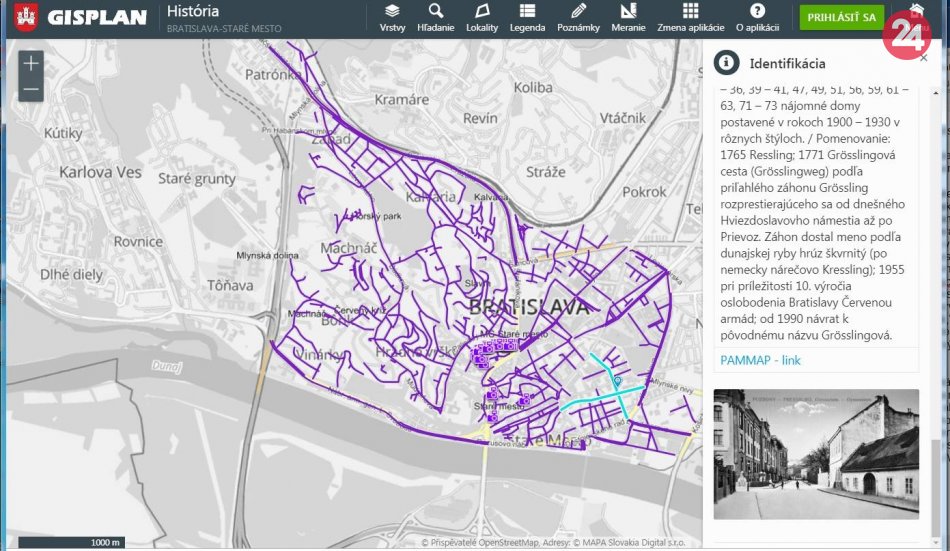This screenshot has height=551, width=950.
Task: Open the Hľadanie search tool
Action: click(x=435, y=17)
